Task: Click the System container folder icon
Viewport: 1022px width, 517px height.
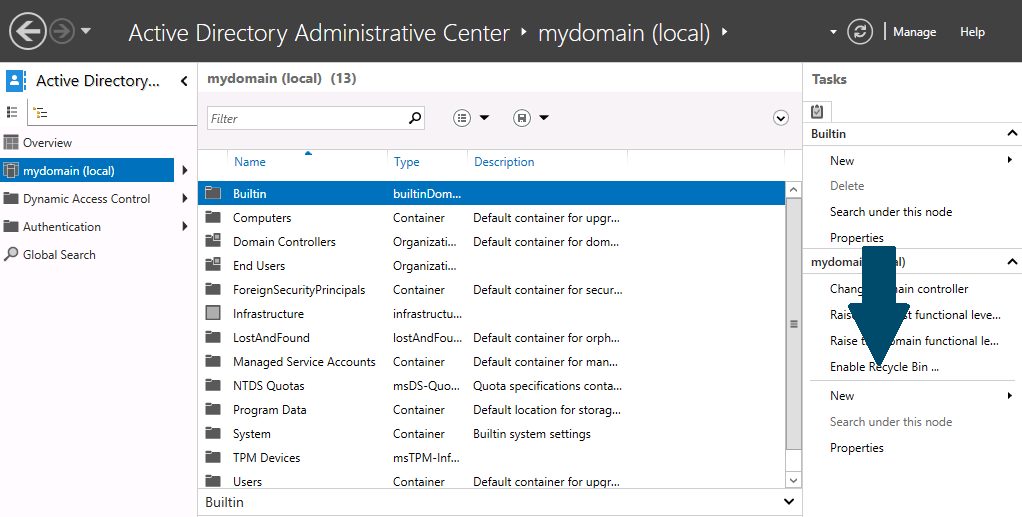Action: pos(213,434)
